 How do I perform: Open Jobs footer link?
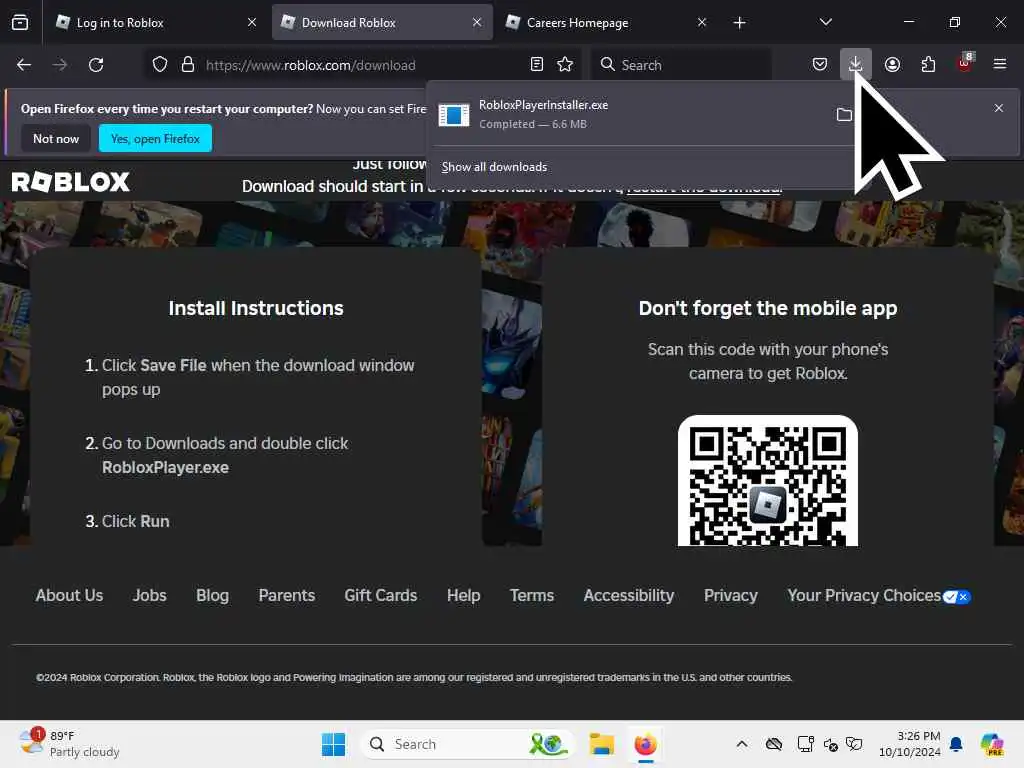click(x=150, y=596)
